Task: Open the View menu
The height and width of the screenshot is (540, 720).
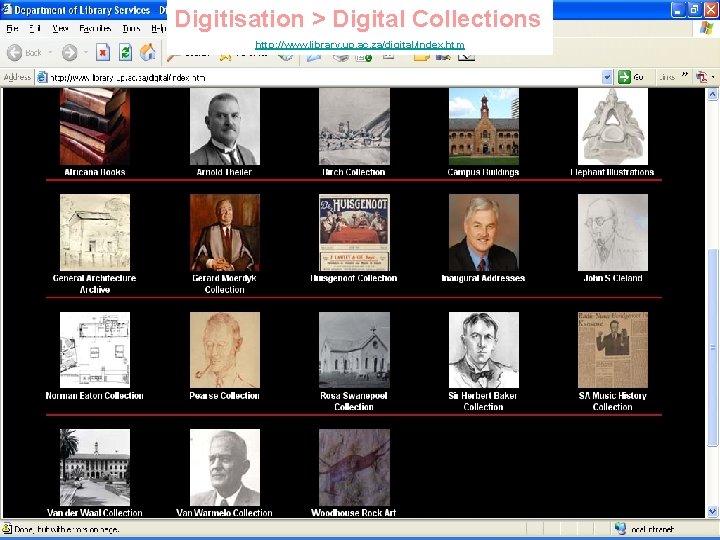Action: pos(60,28)
